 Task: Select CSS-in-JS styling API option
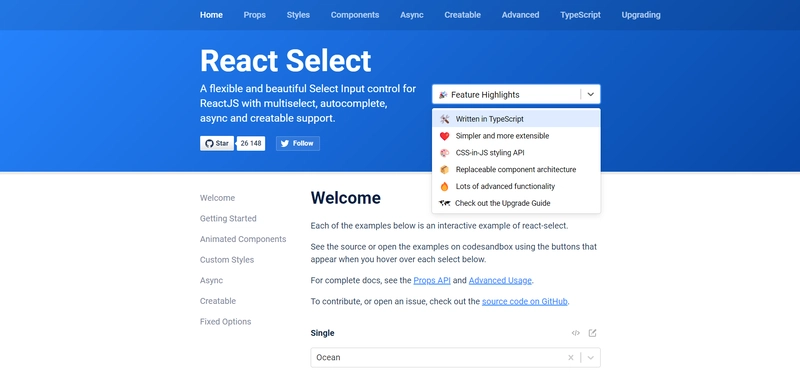pyautogui.click(x=516, y=153)
